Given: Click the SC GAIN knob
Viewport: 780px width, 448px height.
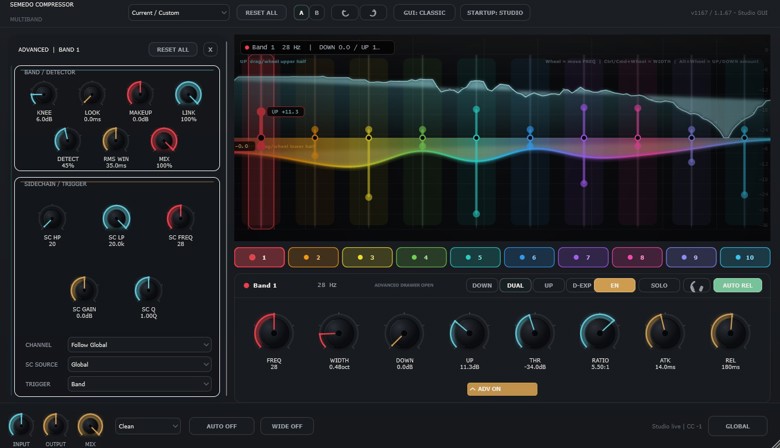Looking at the screenshot, I should tap(84, 290).
